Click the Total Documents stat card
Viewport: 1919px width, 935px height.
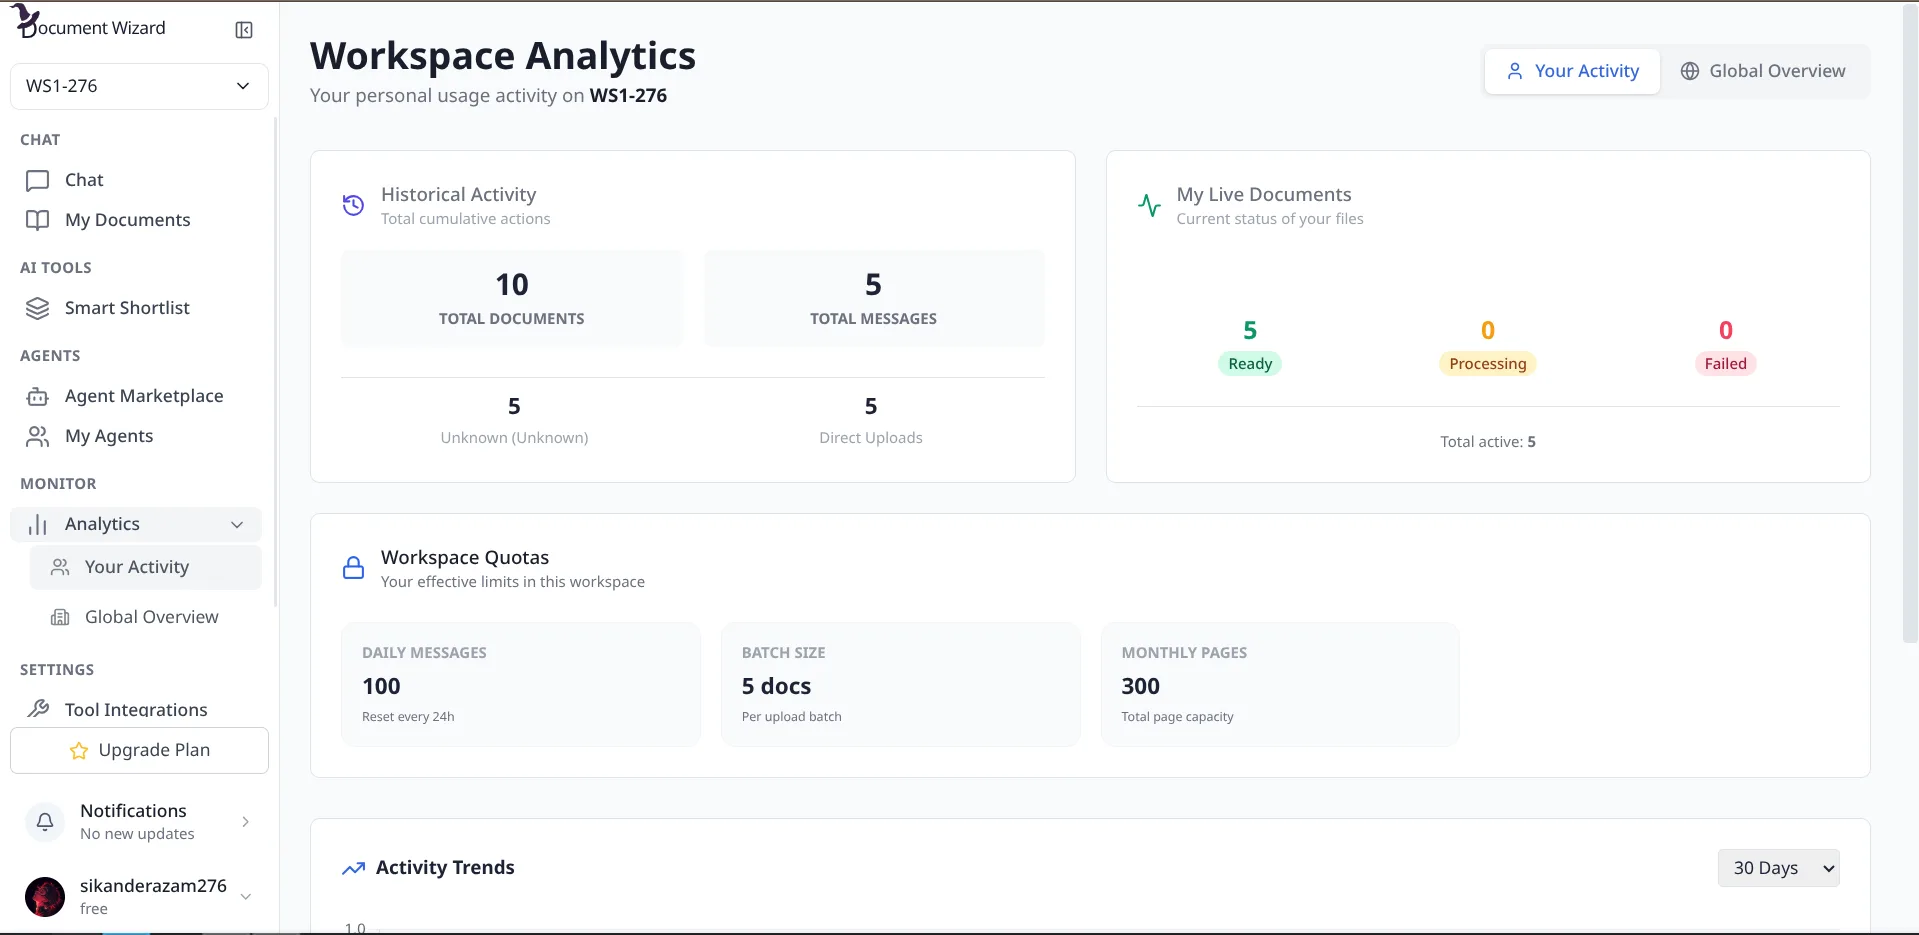coord(512,299)
